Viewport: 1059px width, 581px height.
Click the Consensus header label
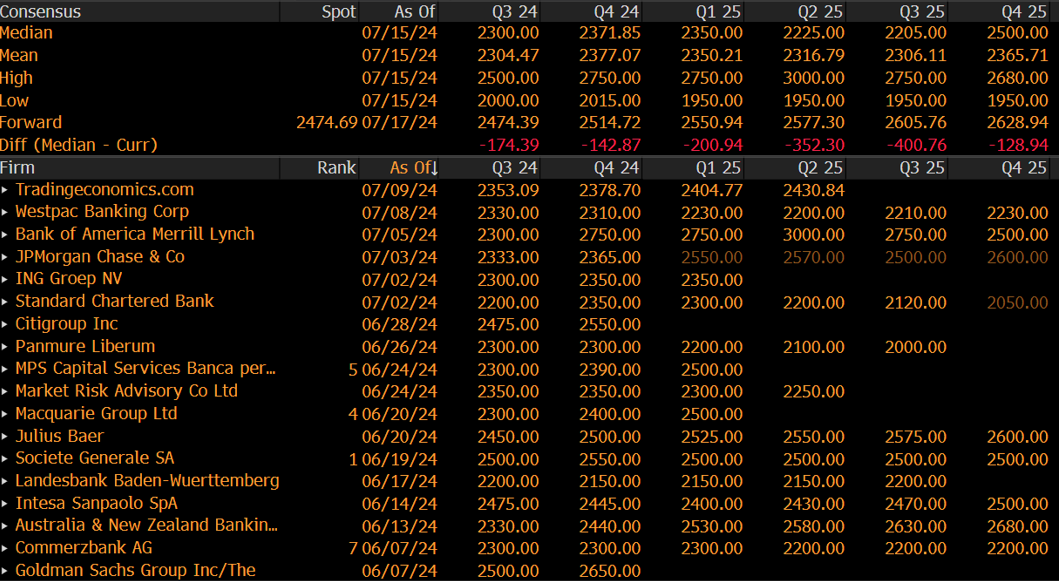click(41, 11)
